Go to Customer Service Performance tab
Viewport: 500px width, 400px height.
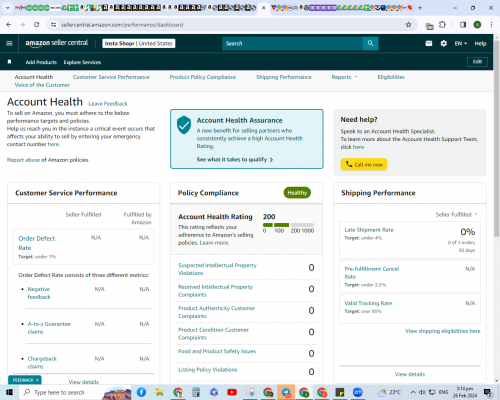point(111,77)
